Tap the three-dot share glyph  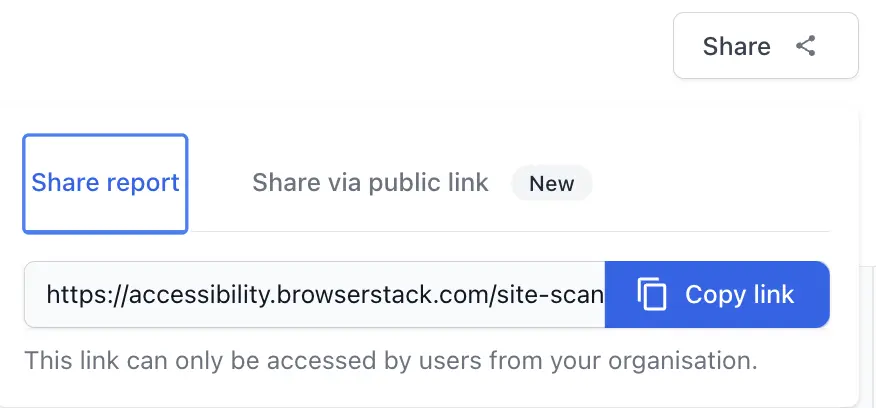click(x=806, y=46)
